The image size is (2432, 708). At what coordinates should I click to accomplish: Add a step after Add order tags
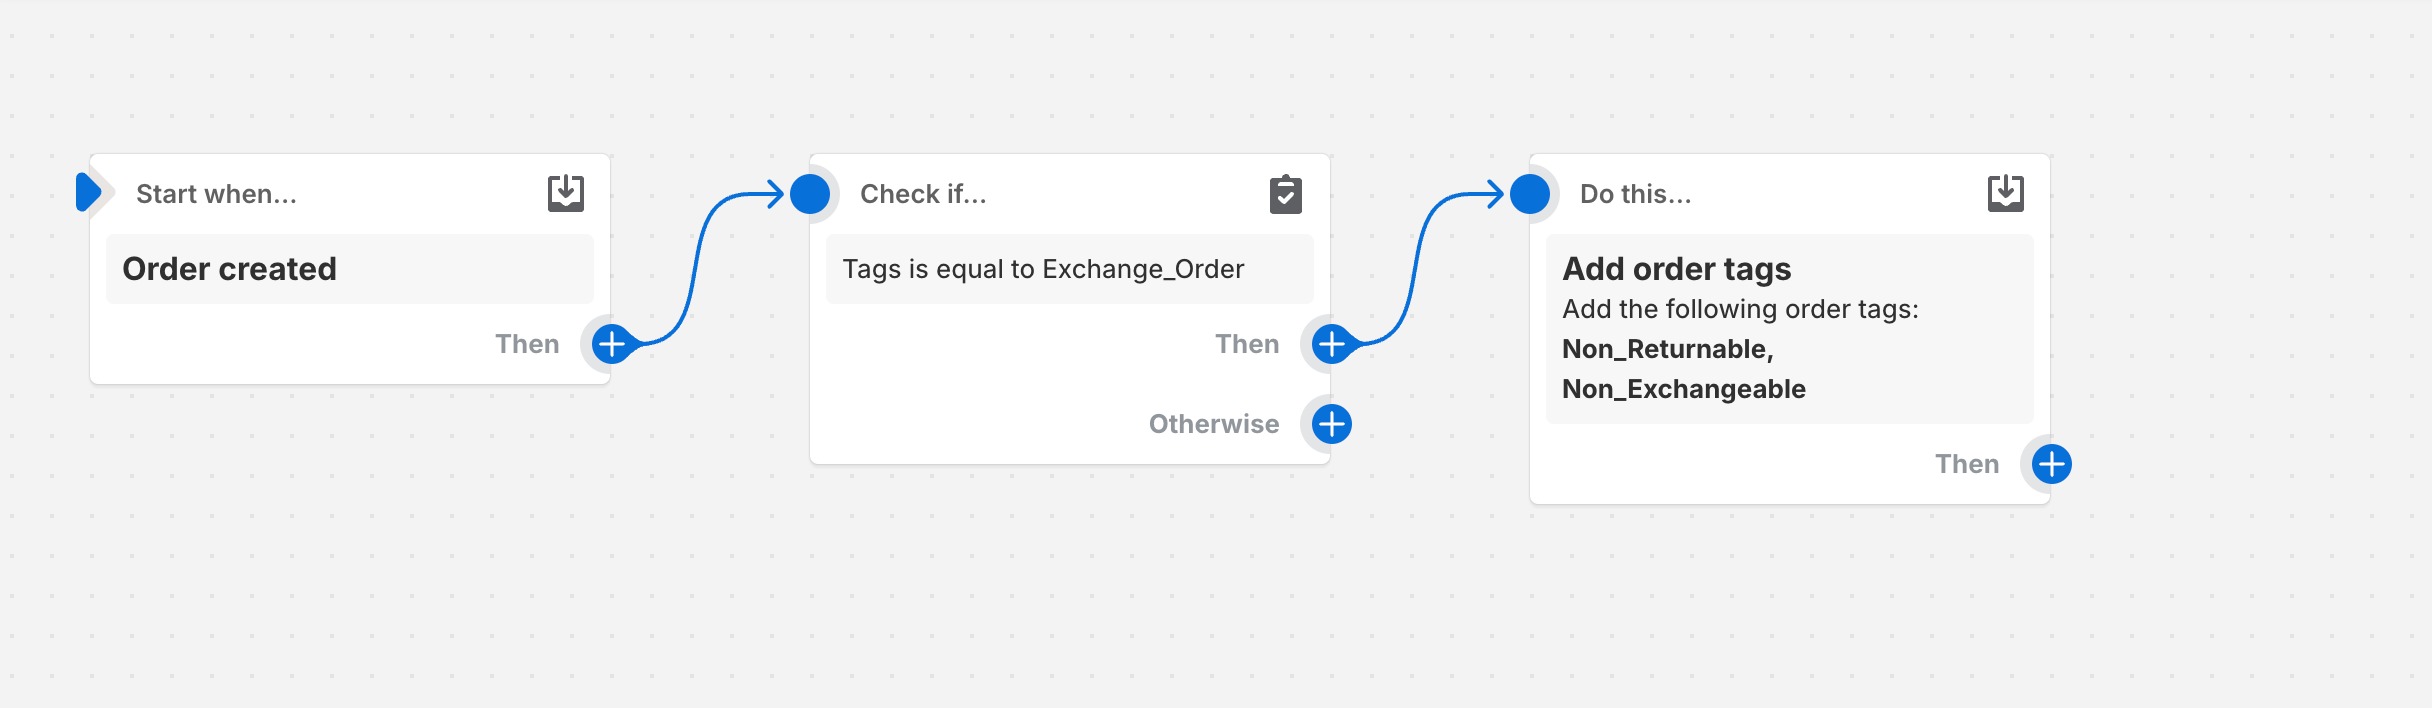coord(2052,464)
